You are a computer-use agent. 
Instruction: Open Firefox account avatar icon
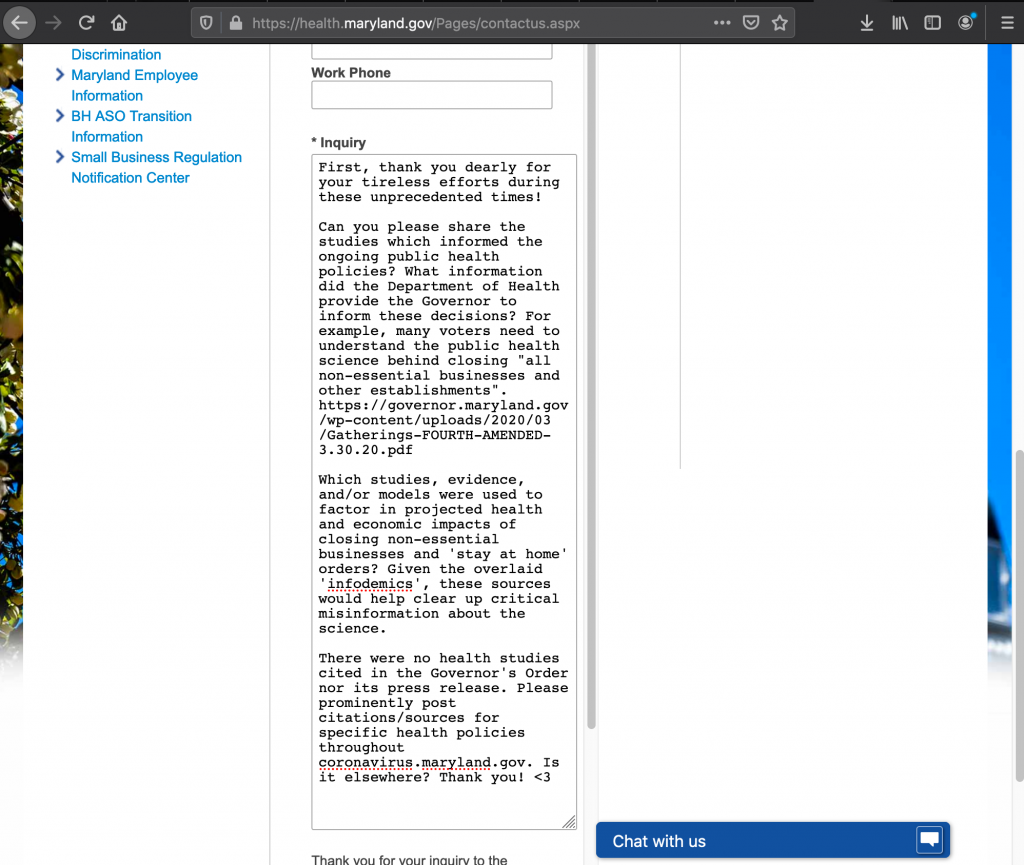(965, 23)
